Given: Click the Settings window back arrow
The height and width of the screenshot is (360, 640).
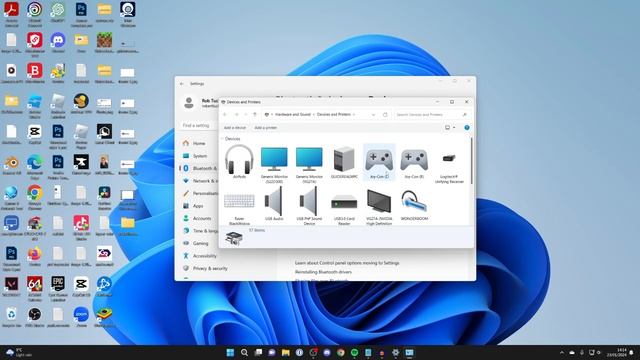Looking at the screenshot, I should click(182, 84).
